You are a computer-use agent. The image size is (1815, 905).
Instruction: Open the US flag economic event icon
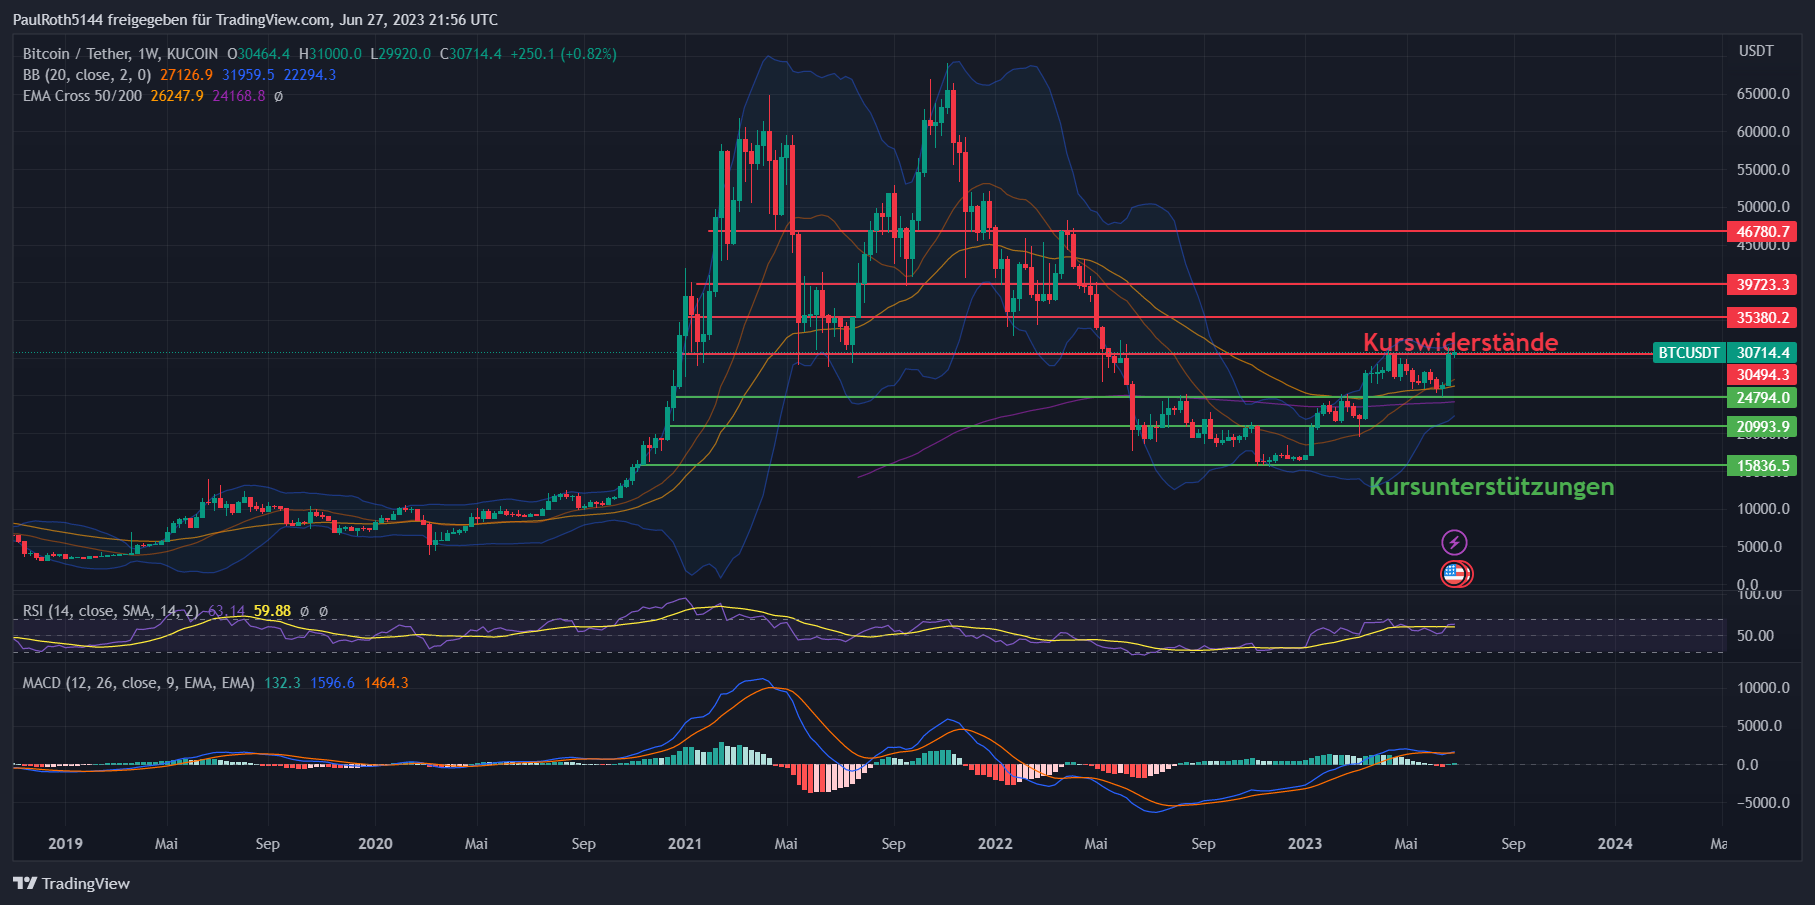pos(1456,575)
